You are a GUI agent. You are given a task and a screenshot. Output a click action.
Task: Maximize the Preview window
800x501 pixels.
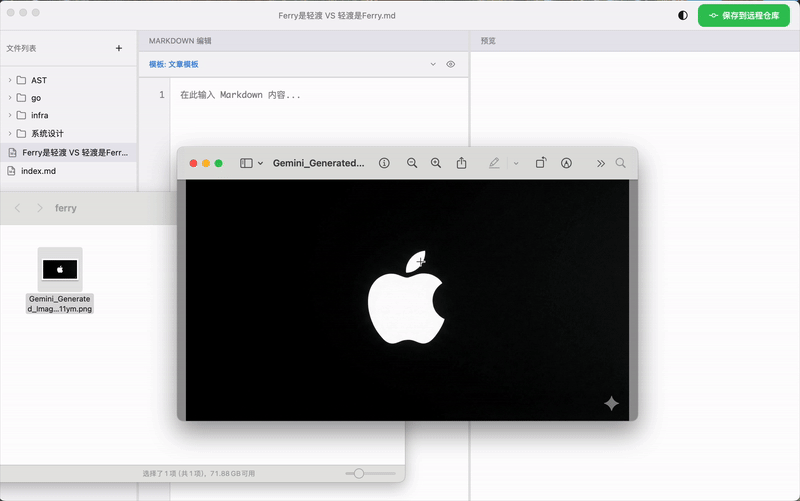tap(218, 163)
